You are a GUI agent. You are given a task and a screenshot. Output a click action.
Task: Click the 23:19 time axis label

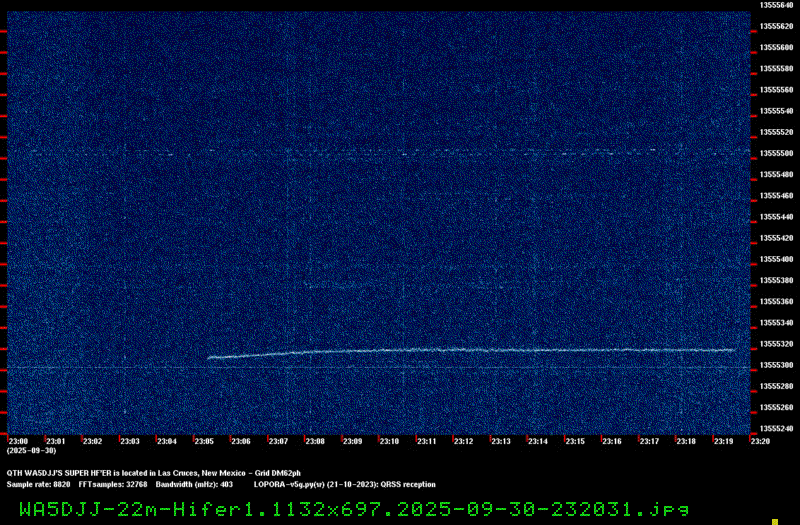tap(723, 441)
